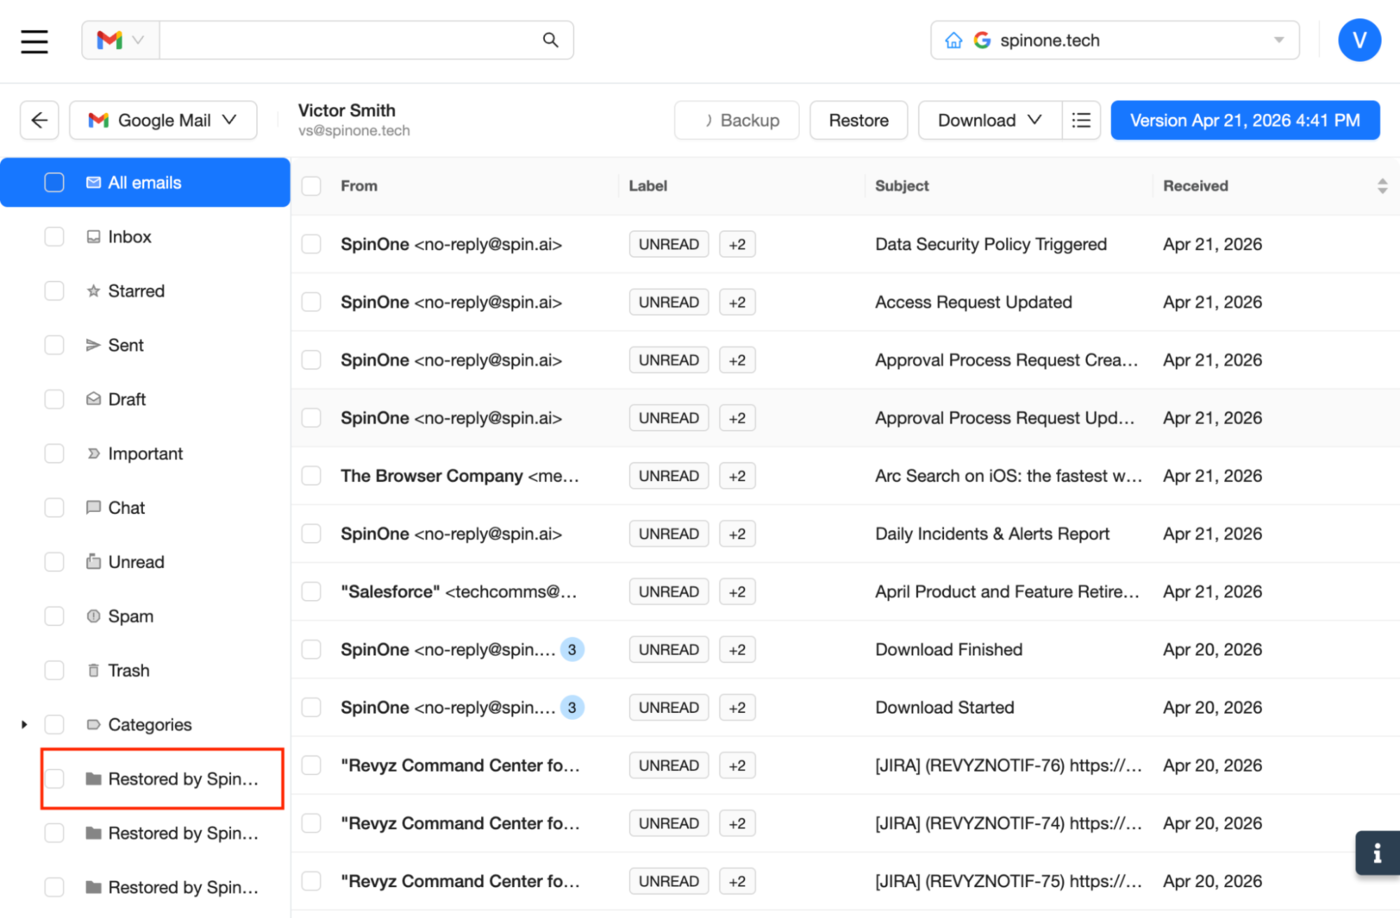This screenshot has width=1400, height=918.
Task: Tick the All emails checkbox
Action: [54, 182]
